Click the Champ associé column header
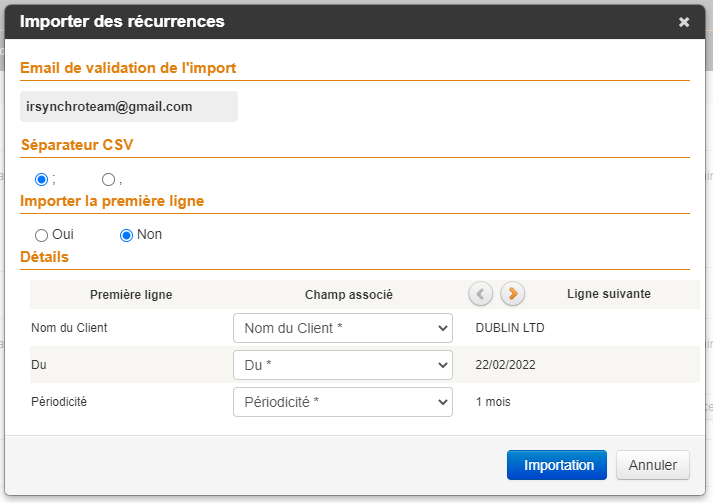713x503 pixels. tap(349, 295)
